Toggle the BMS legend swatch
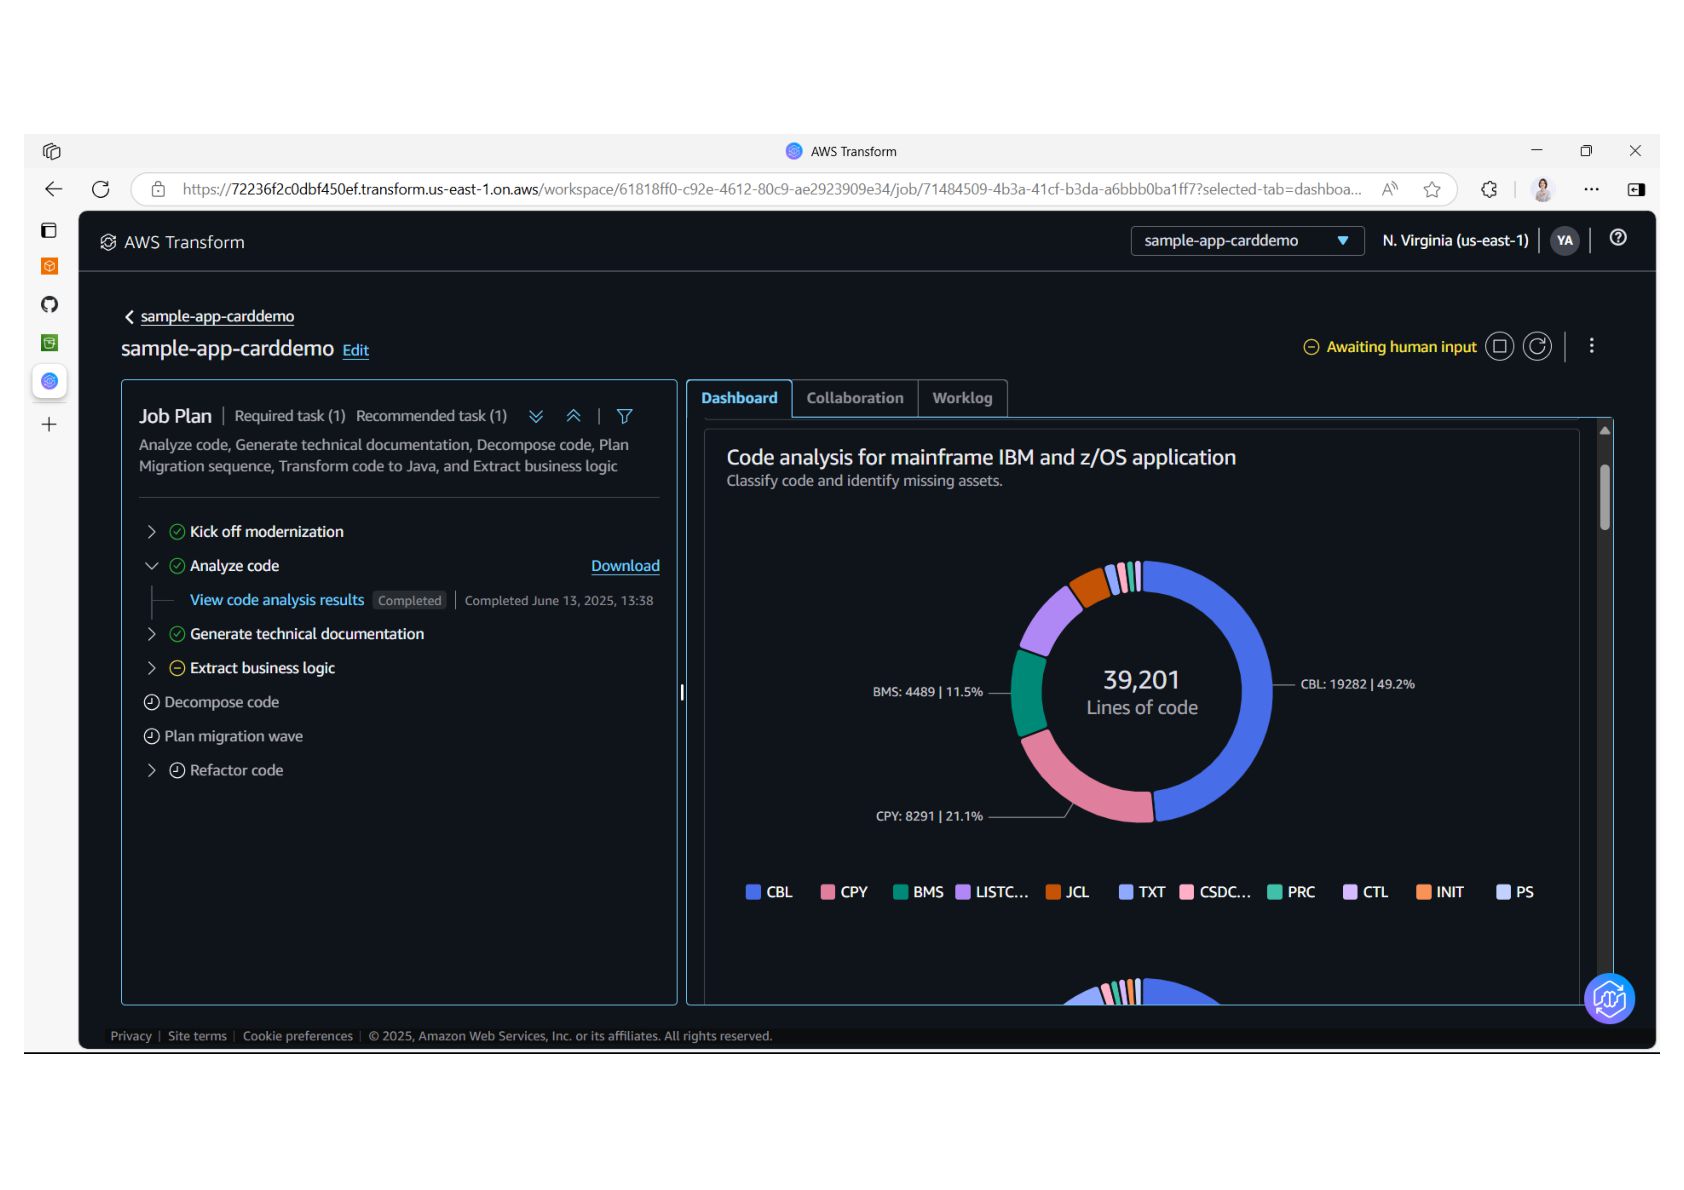Screen dimensions: 1684x1190 coord(900,892)
